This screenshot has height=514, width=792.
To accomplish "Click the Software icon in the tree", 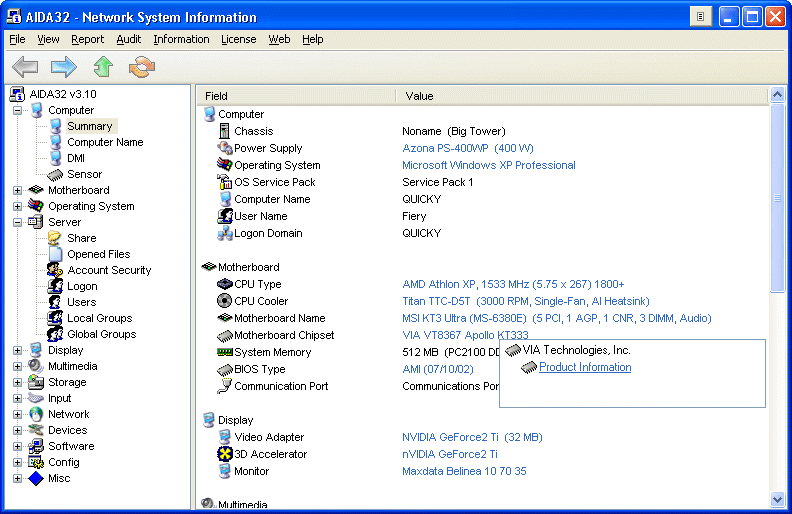I will tap(36, 446).
